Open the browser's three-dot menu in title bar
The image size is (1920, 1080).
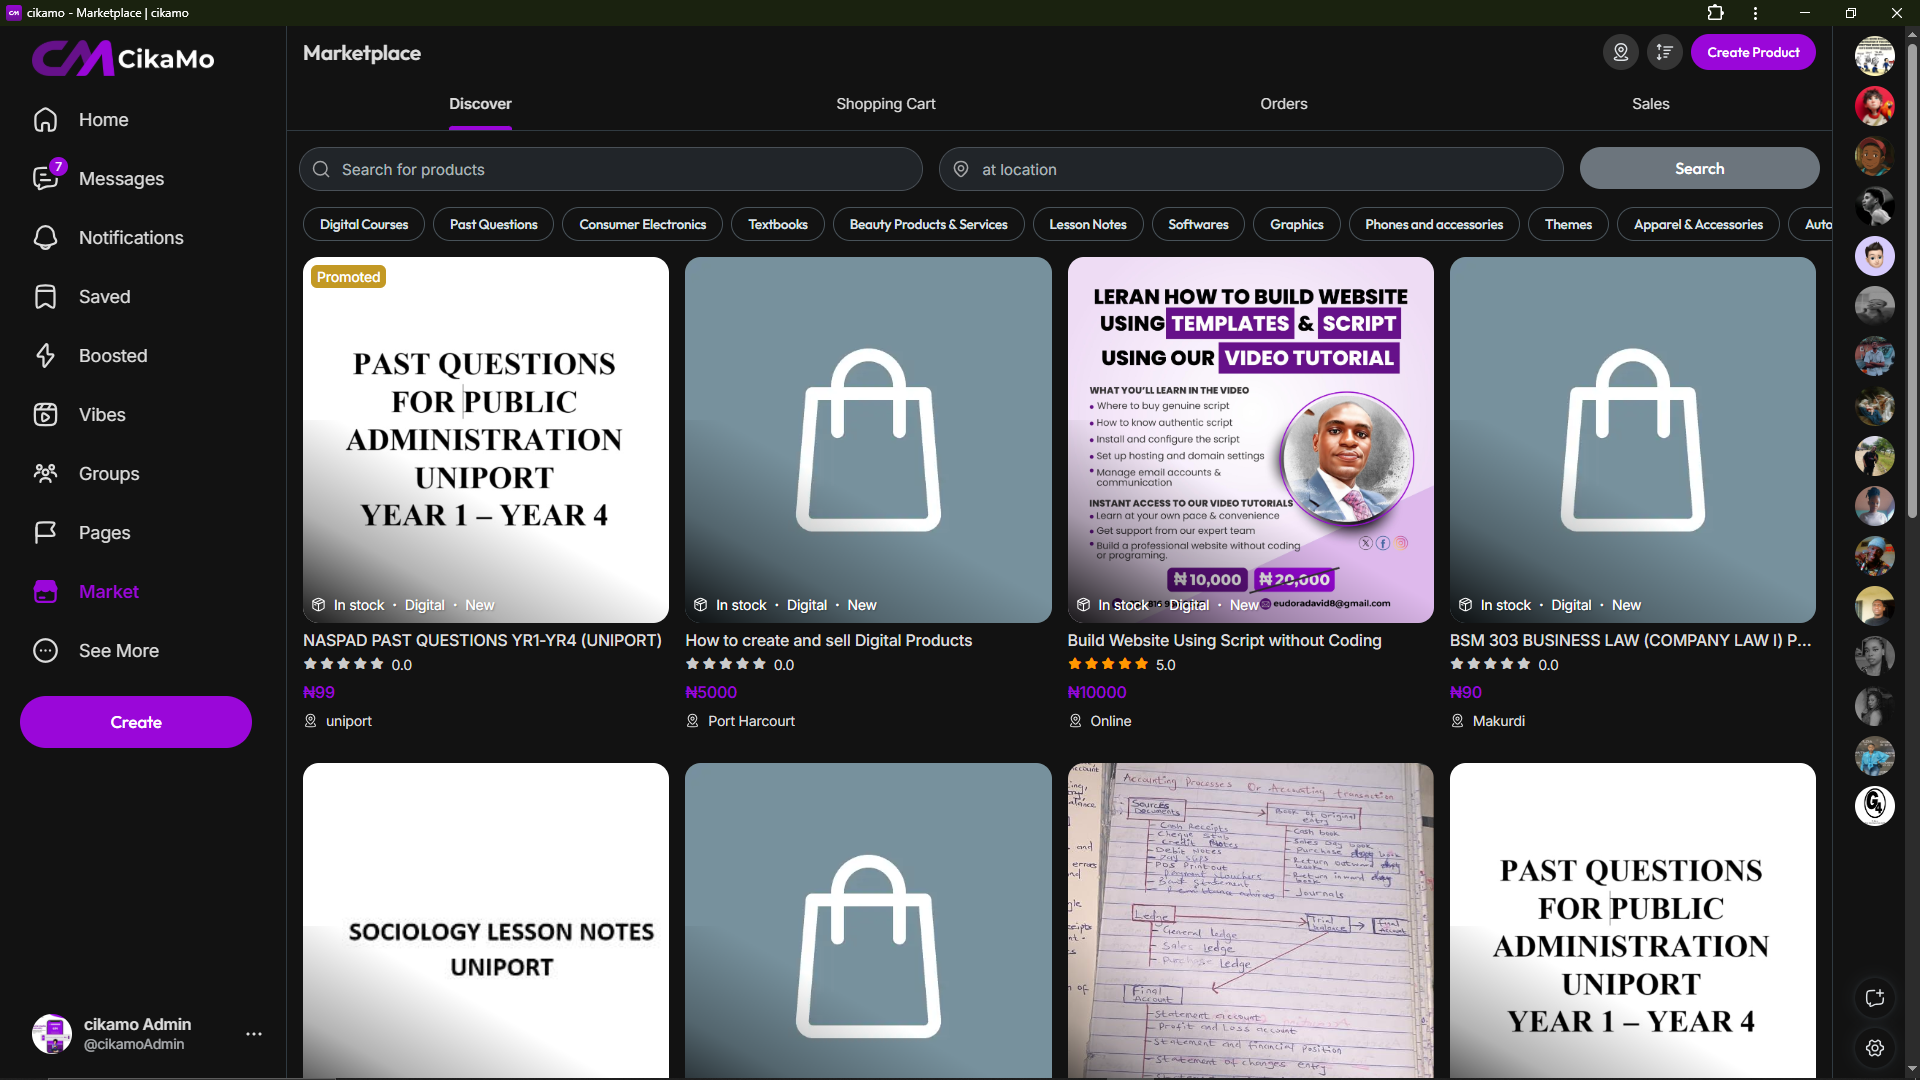click(1755, 13)
